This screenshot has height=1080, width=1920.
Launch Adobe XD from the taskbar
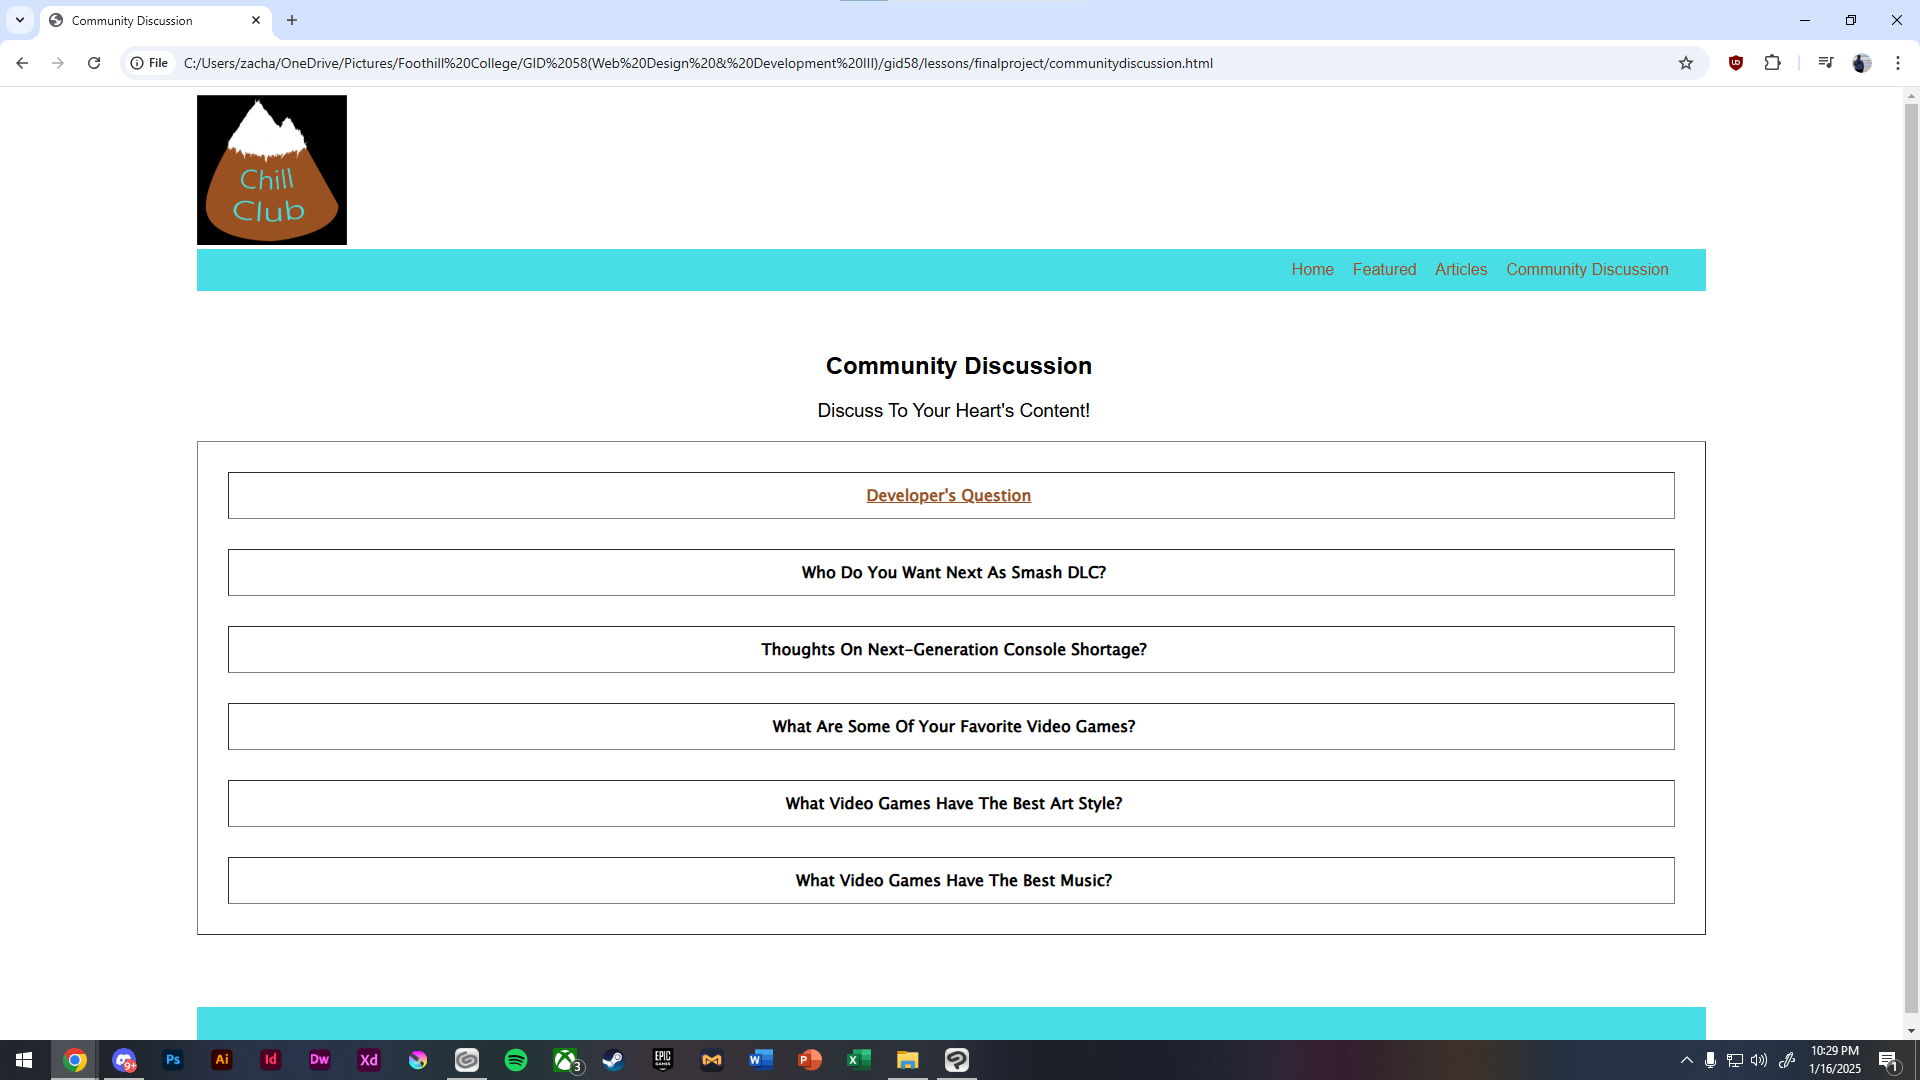(369, 1060)
